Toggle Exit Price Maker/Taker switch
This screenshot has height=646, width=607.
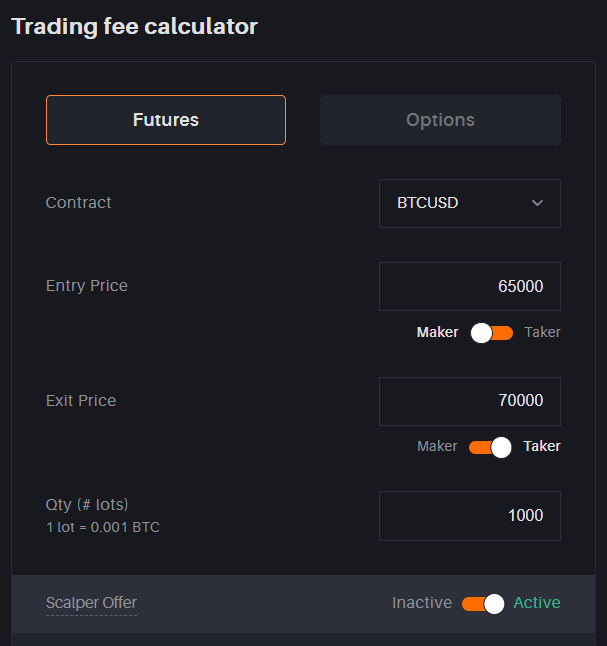click(491, 447)
